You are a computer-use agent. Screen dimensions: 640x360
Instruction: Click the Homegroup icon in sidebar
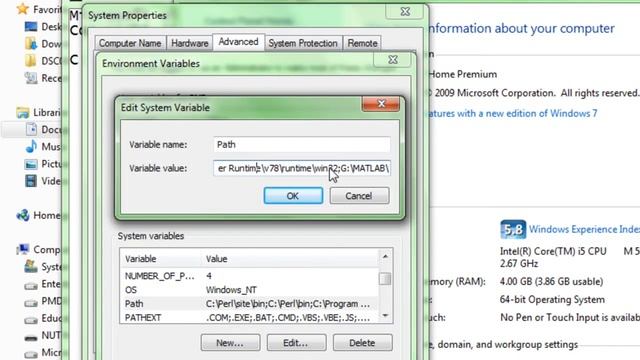coord(23,215)
